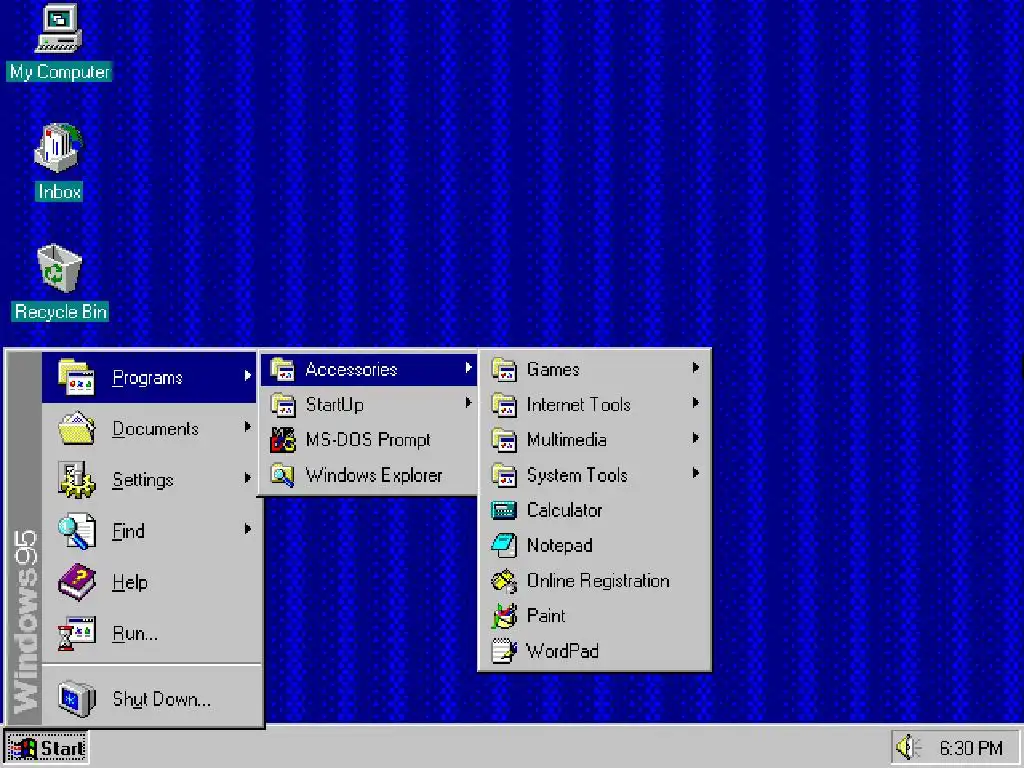1024x768 pixels.
Task: Click the Run icon in Start menu
Action: pyautogui.click(x=76, y=633)
